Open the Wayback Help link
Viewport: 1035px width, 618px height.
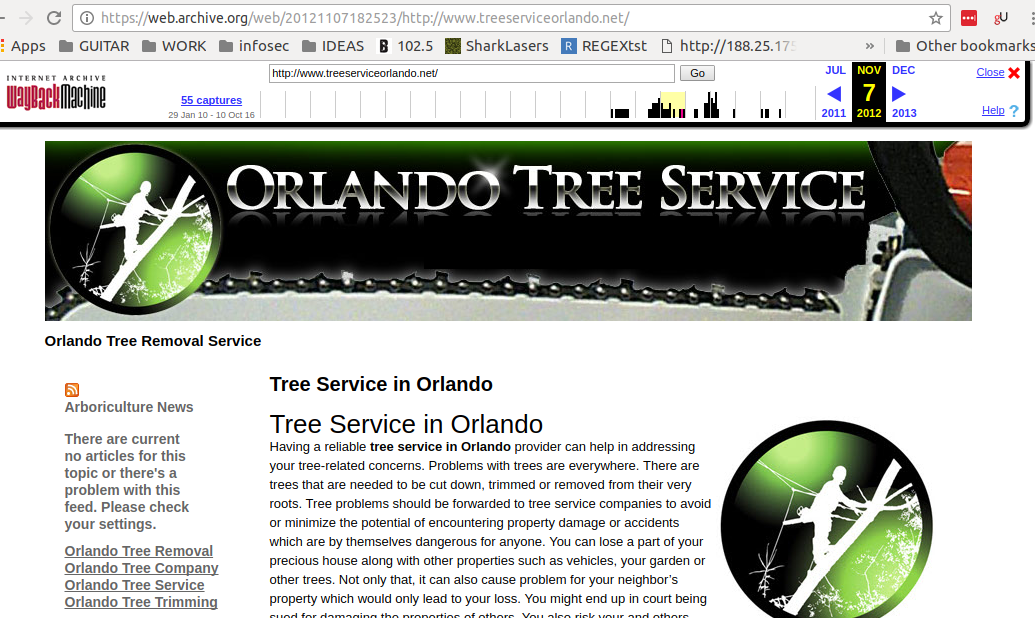point(993,110)
